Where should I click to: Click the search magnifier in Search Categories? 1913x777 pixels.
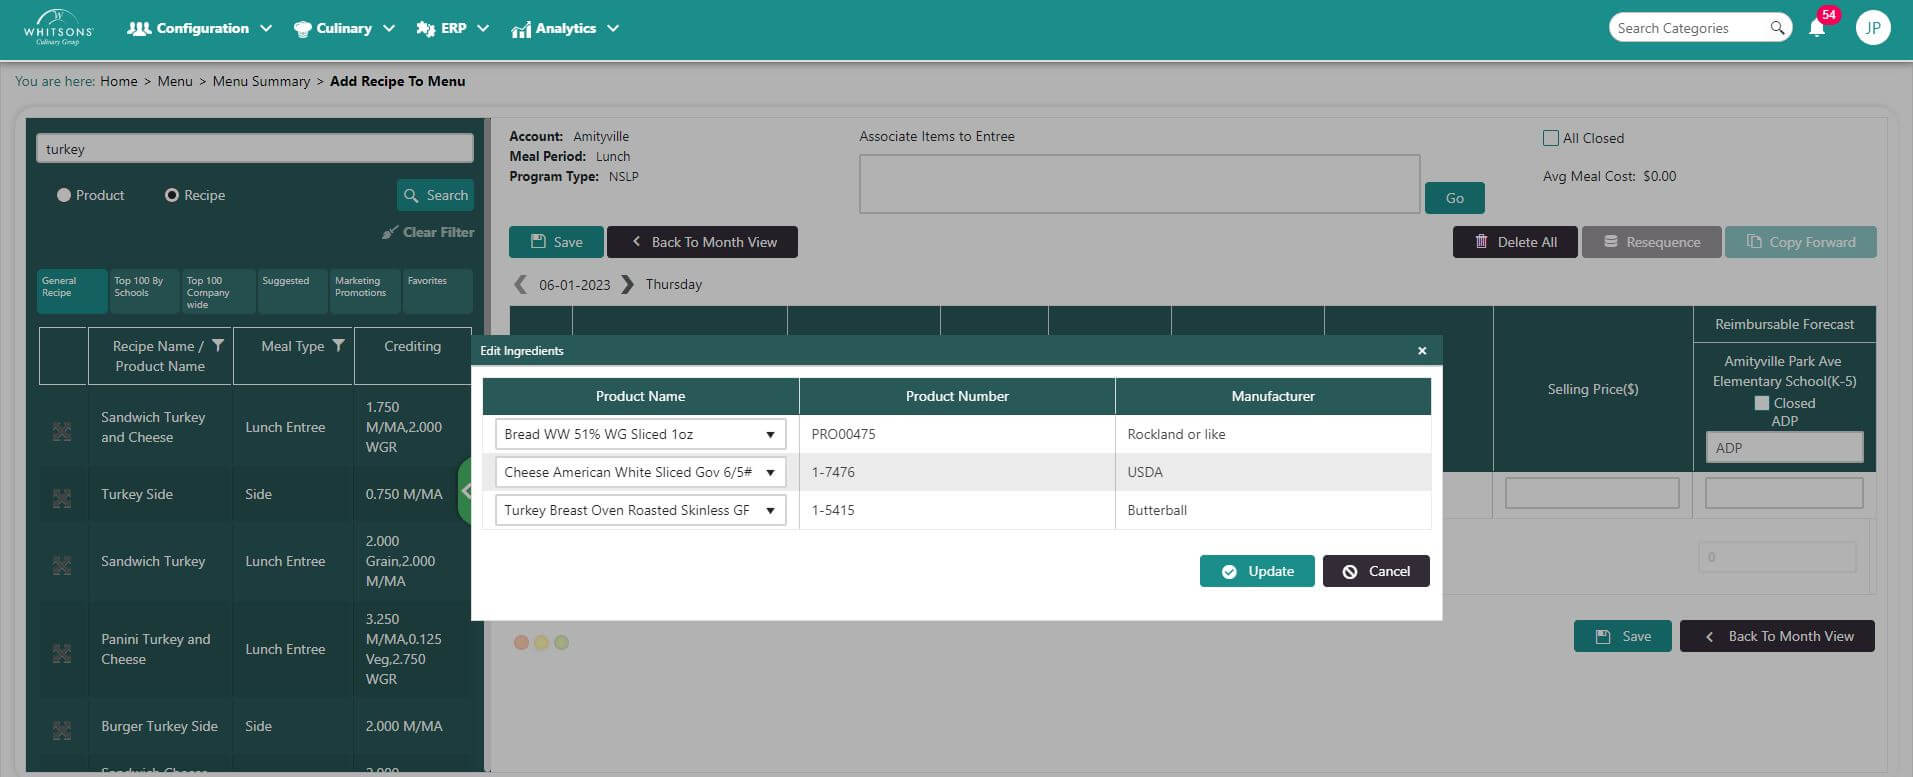point(1777,28)
